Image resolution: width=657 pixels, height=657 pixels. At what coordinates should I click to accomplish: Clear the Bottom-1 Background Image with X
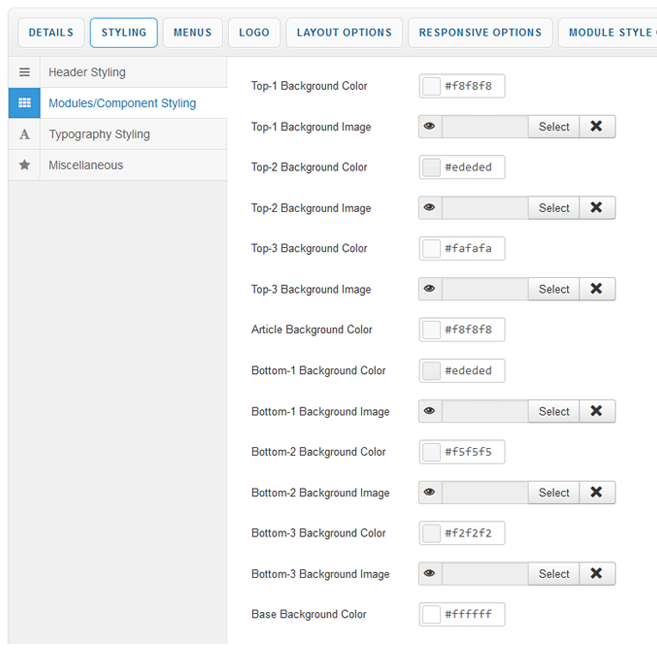point(597,411)
